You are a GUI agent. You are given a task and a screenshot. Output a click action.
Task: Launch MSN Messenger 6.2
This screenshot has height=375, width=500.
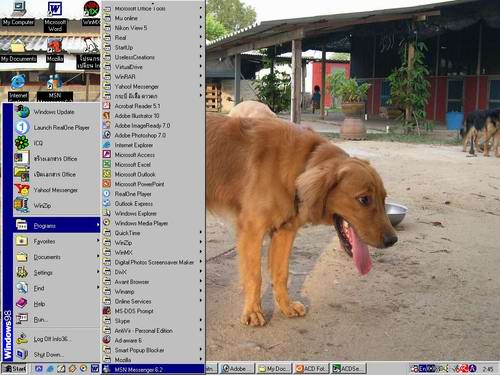click(153, 369)
